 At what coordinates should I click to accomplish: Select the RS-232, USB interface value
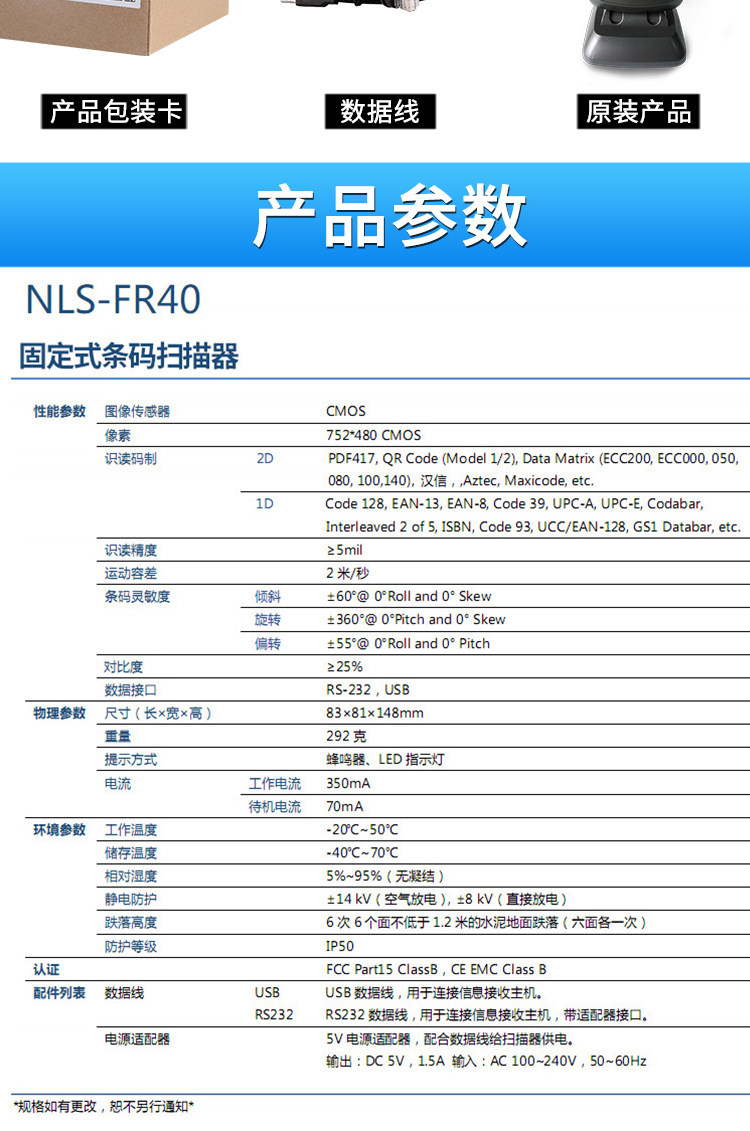tap(368, 690)
